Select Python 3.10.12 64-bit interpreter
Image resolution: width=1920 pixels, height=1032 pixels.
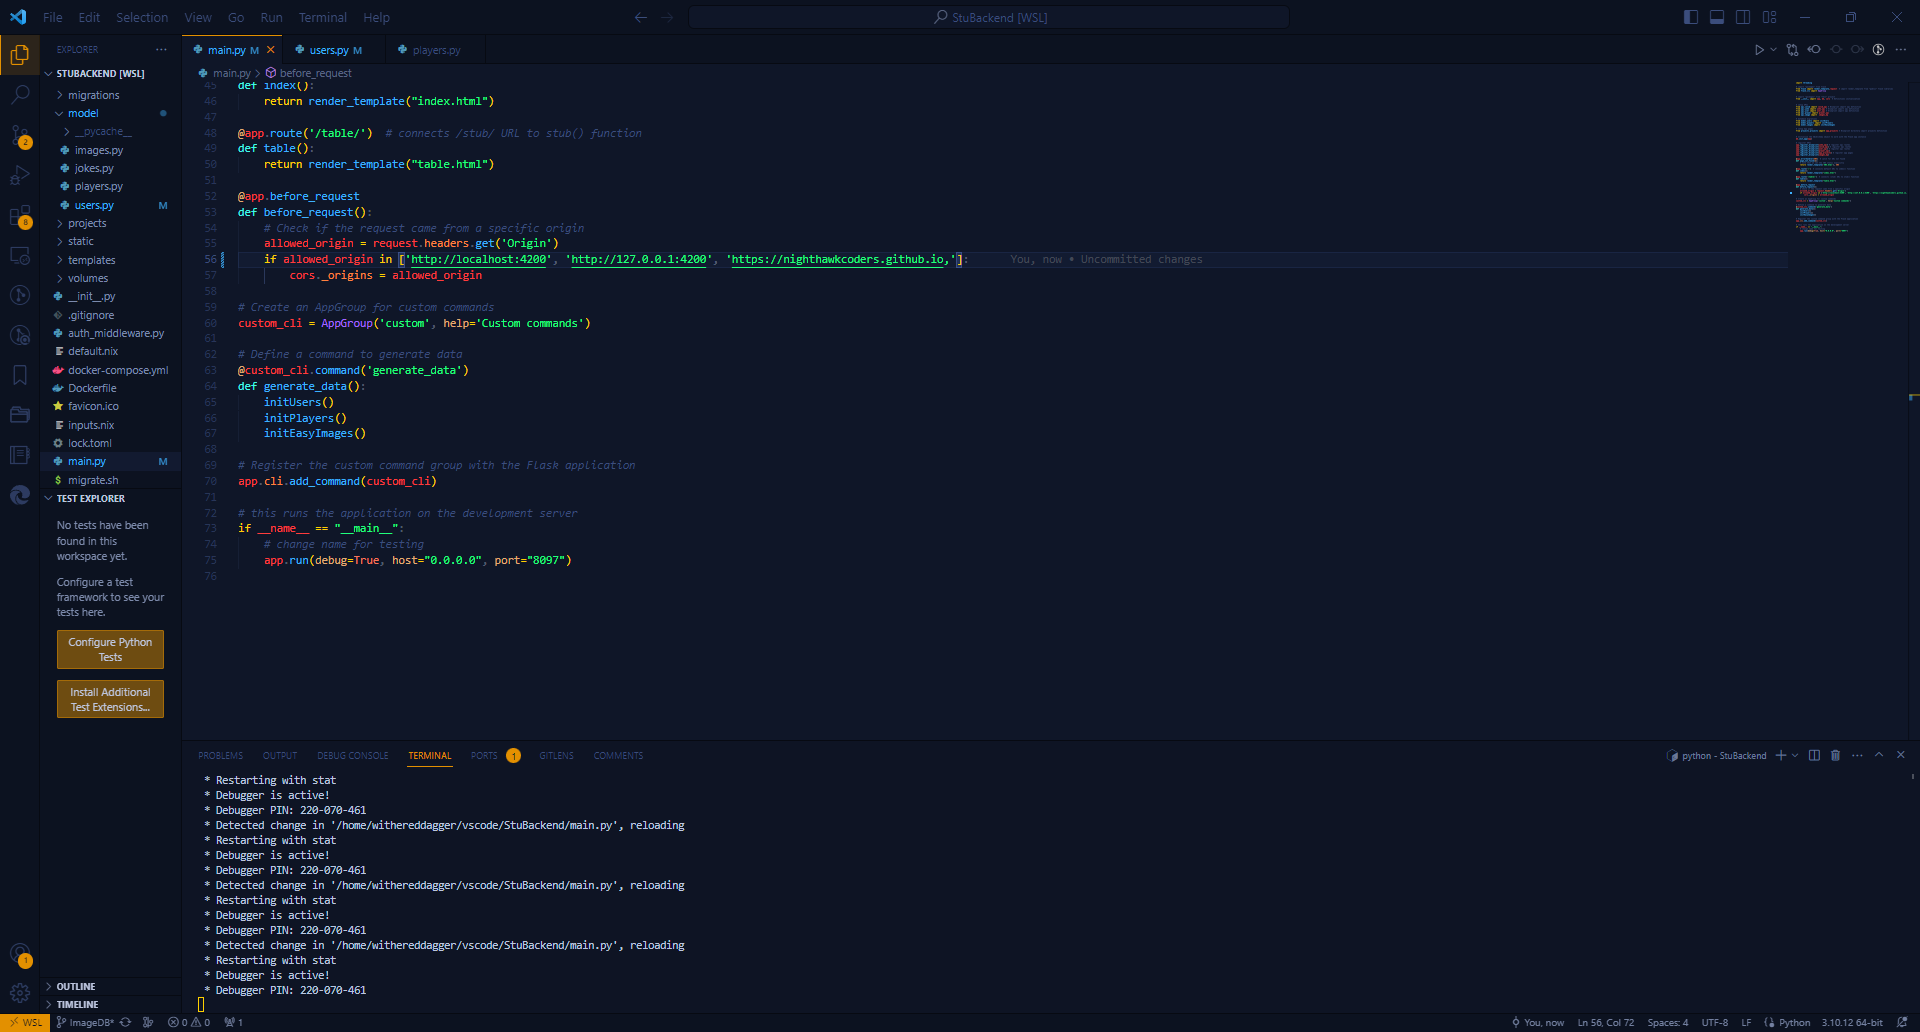(x=1851, y=1022)
